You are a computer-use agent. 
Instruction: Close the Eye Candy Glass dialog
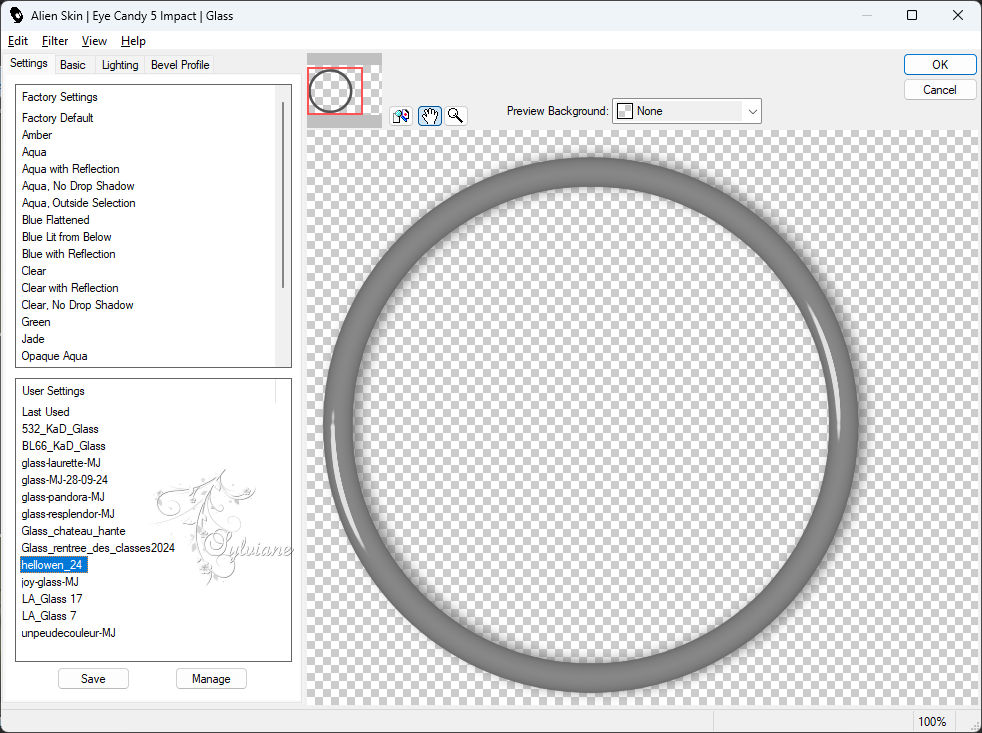(958, 15)
